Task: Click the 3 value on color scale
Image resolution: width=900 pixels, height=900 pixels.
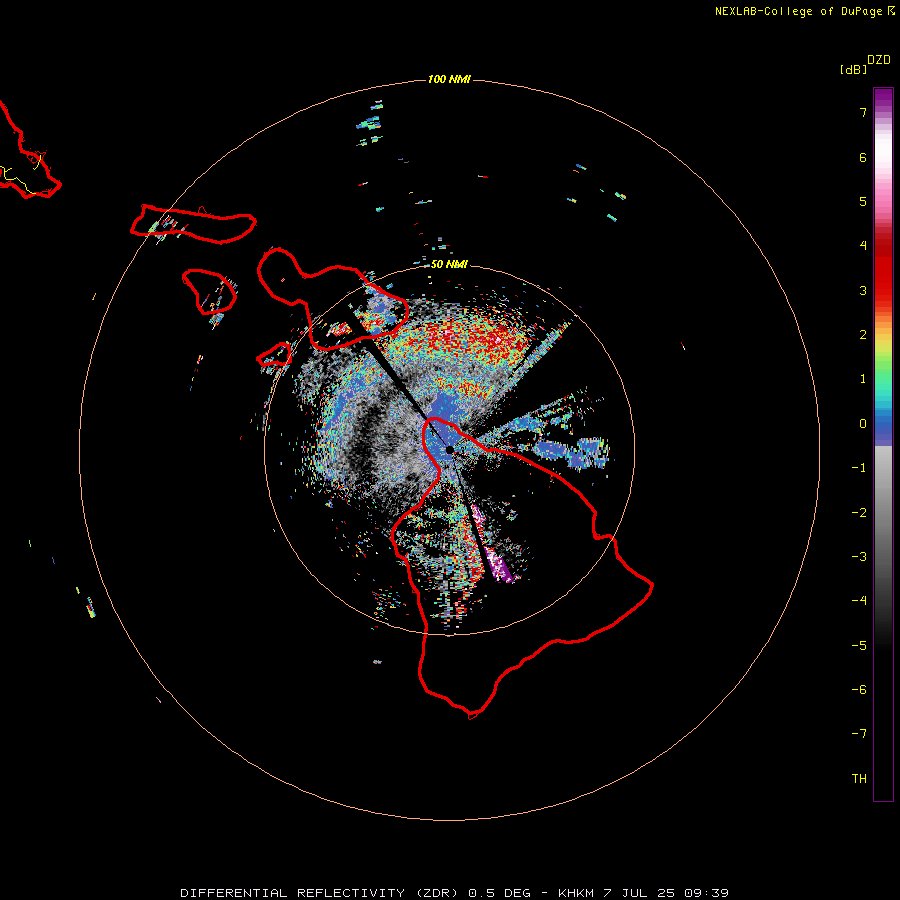Action: tap(863, 290)
